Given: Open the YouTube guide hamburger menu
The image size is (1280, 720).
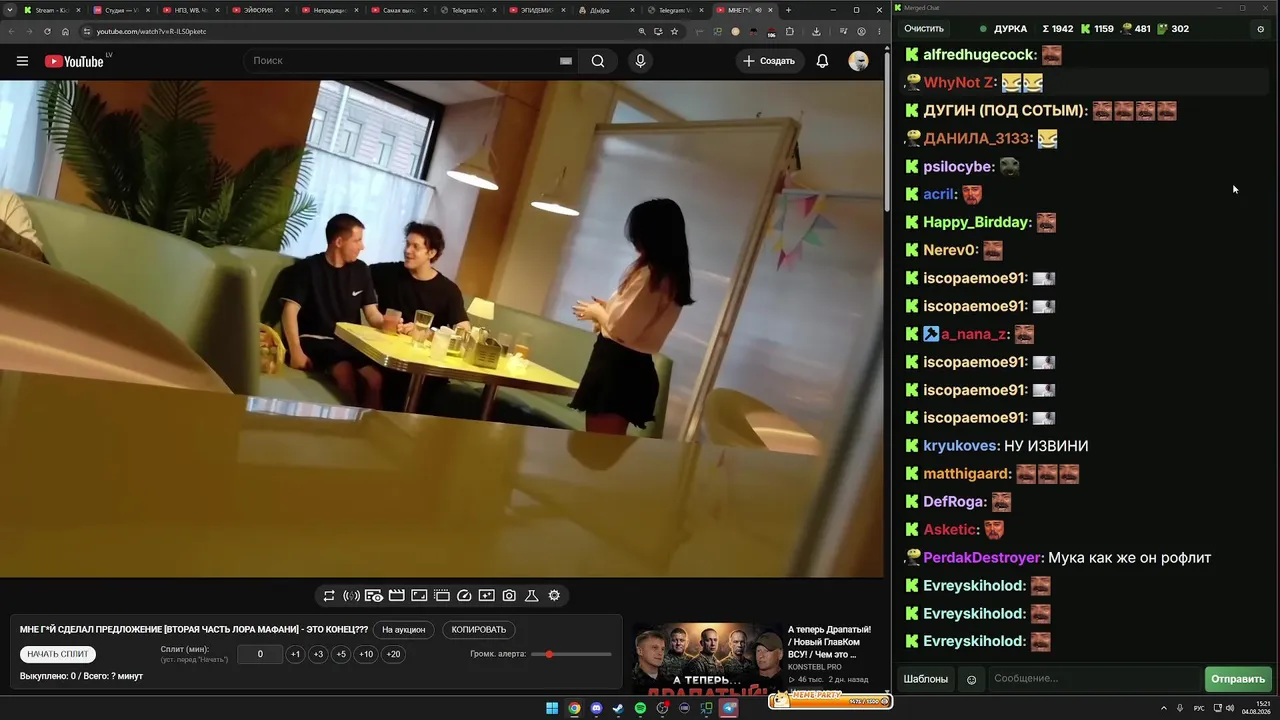Looking at the screenshot, I should 22,61.
